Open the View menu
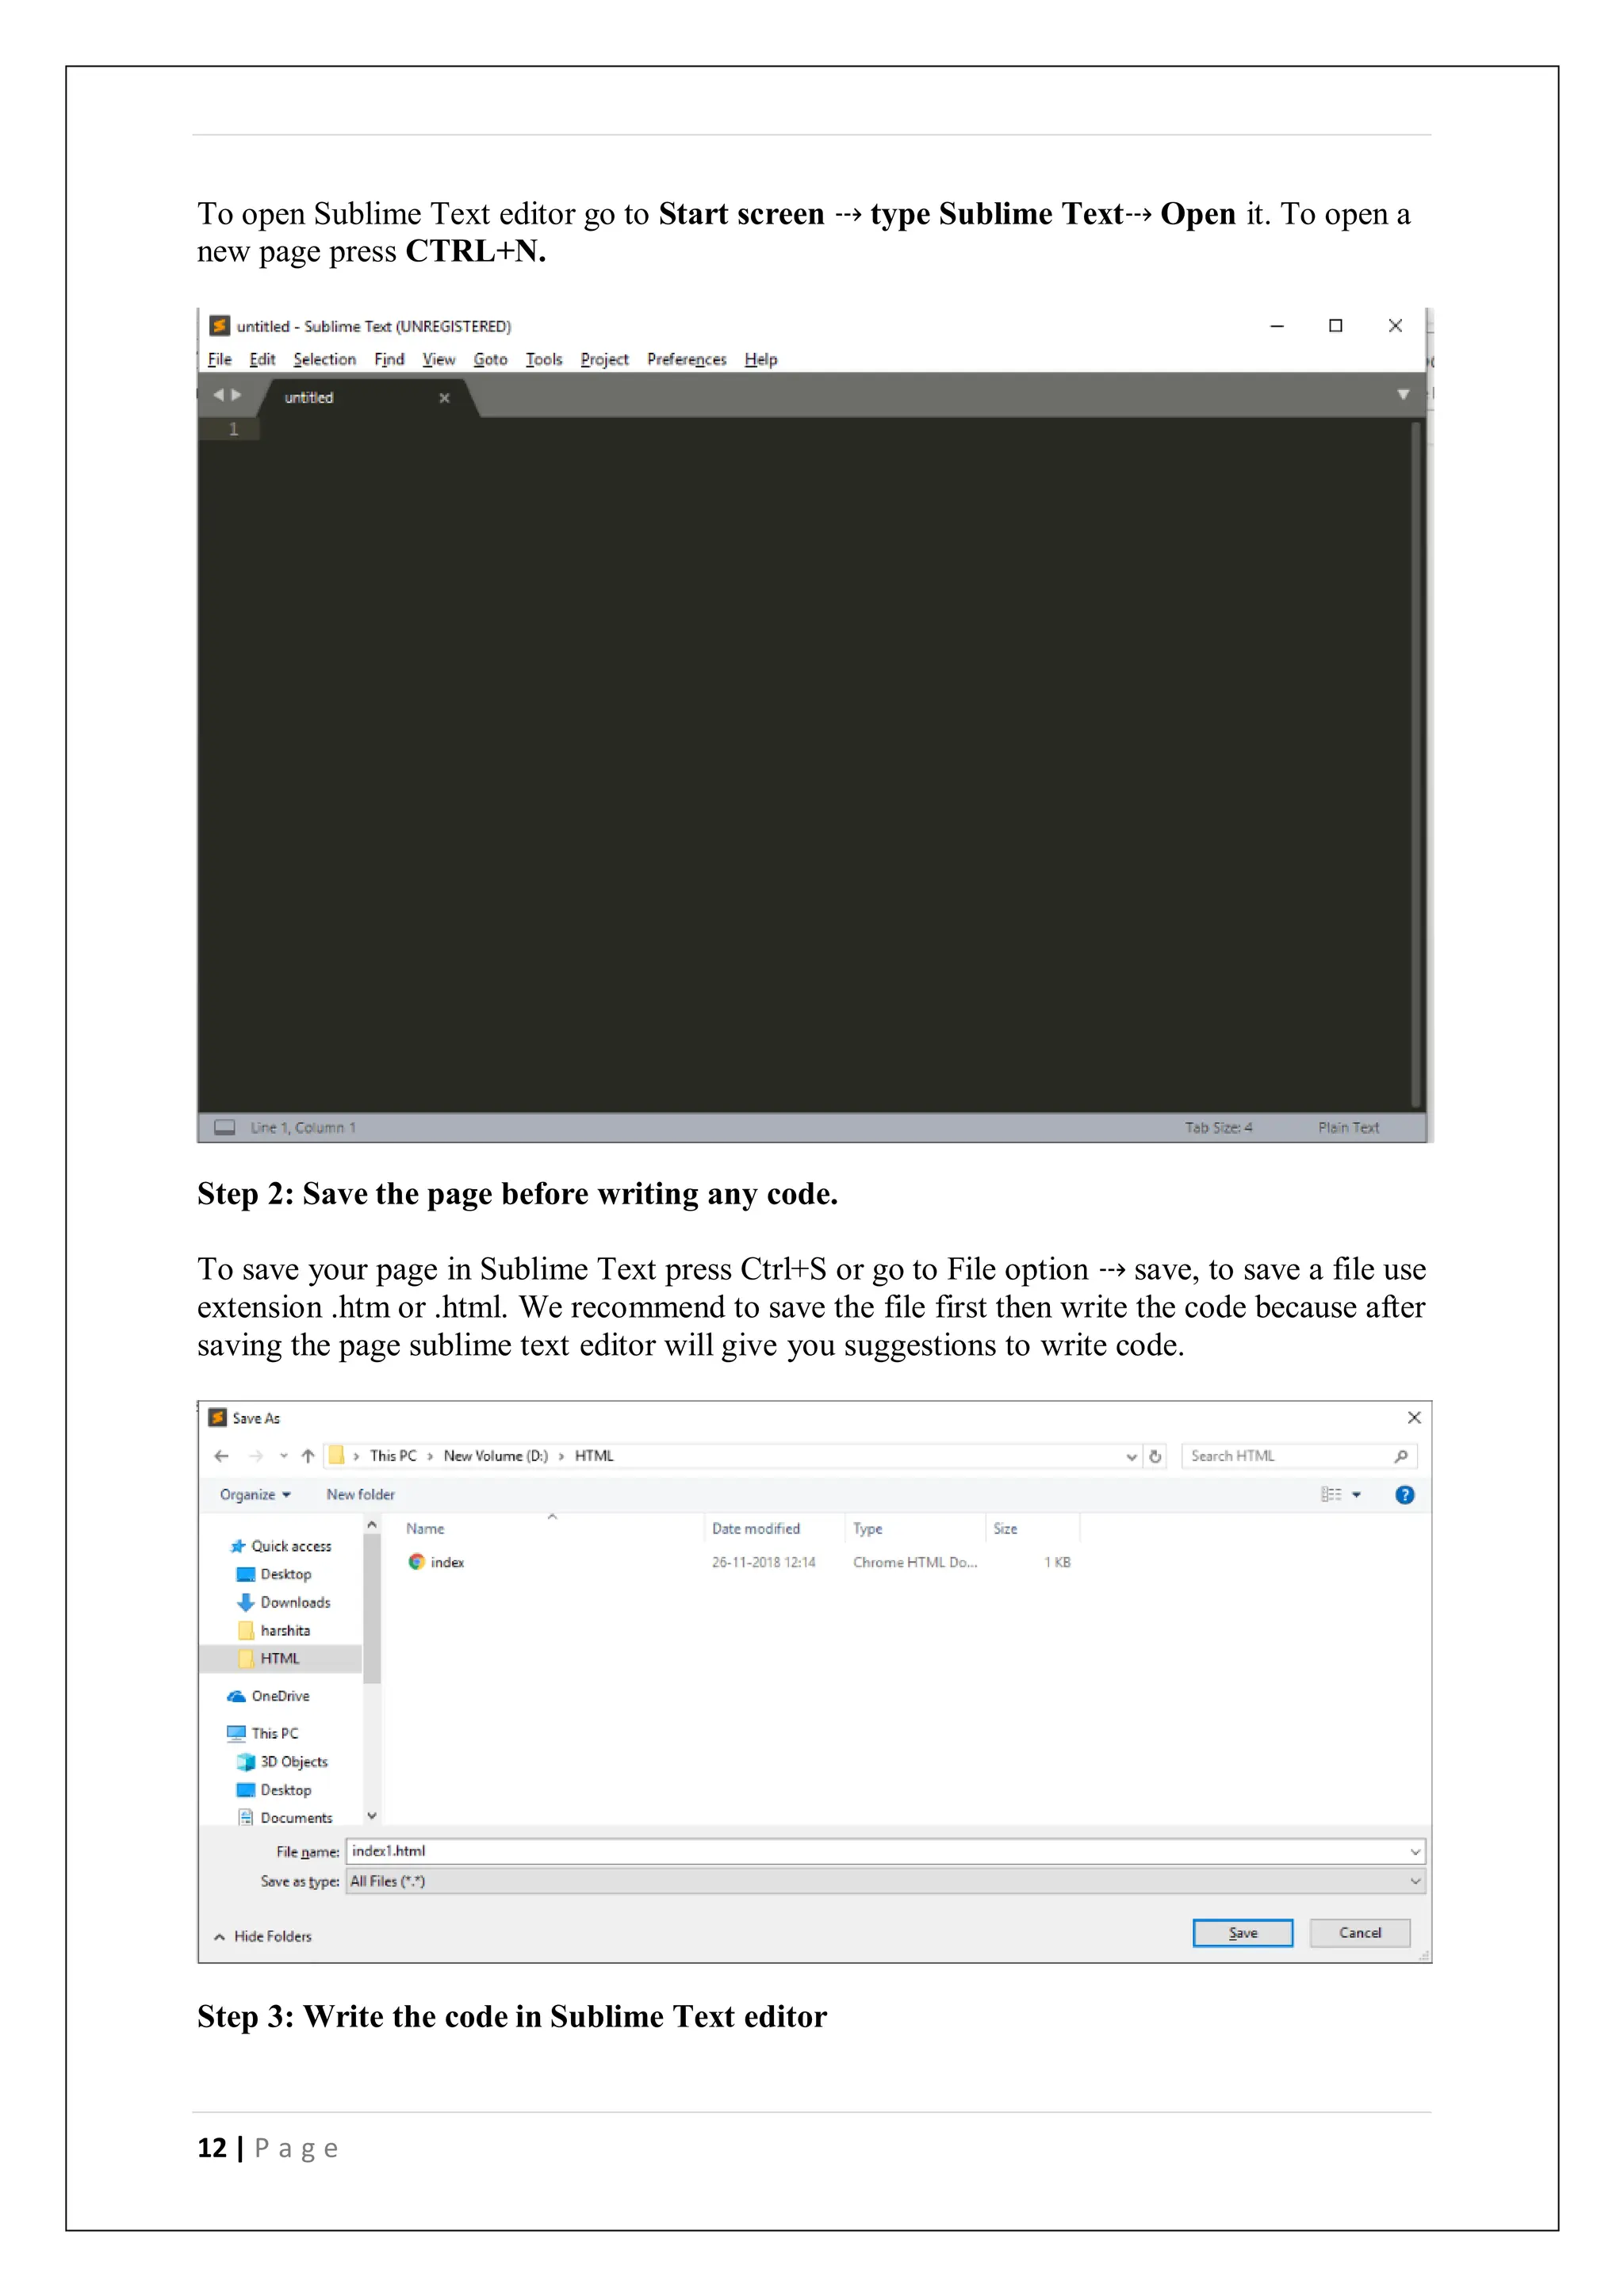 438,359
